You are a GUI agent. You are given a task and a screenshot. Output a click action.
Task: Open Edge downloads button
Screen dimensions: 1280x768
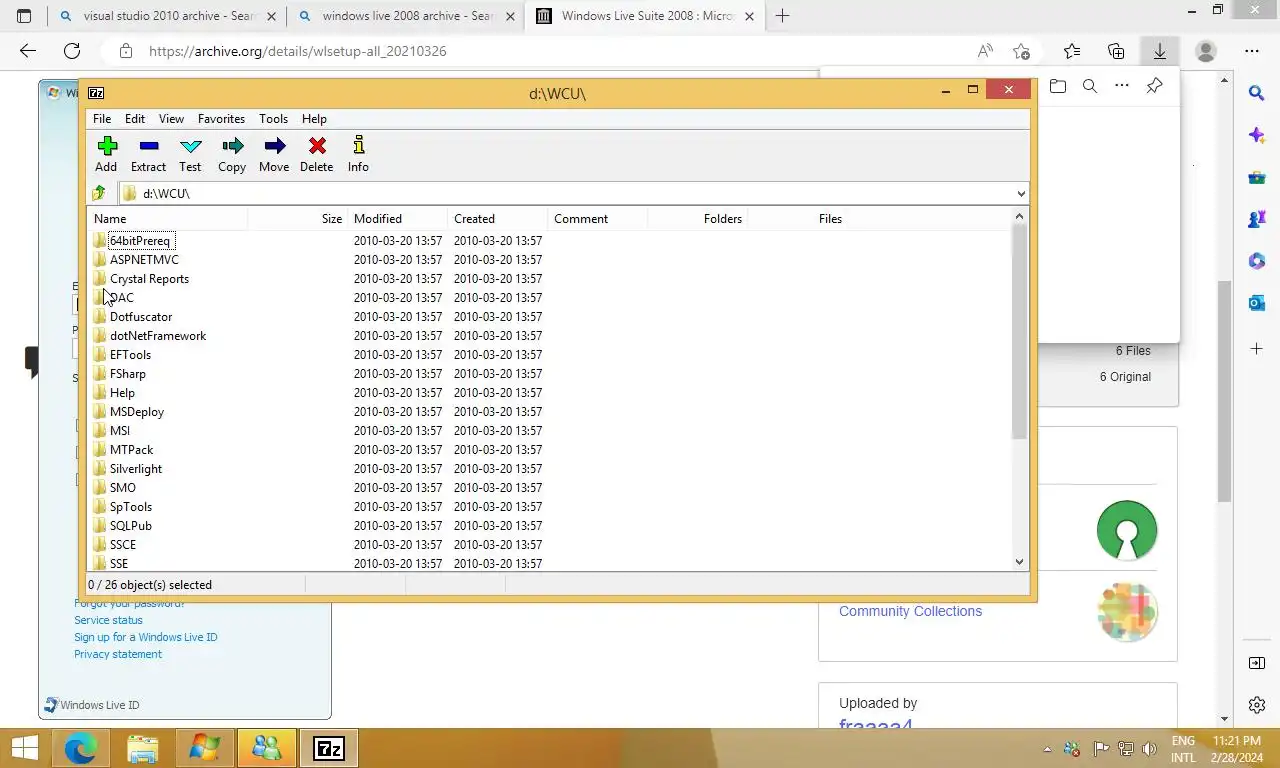(1160, 51)
